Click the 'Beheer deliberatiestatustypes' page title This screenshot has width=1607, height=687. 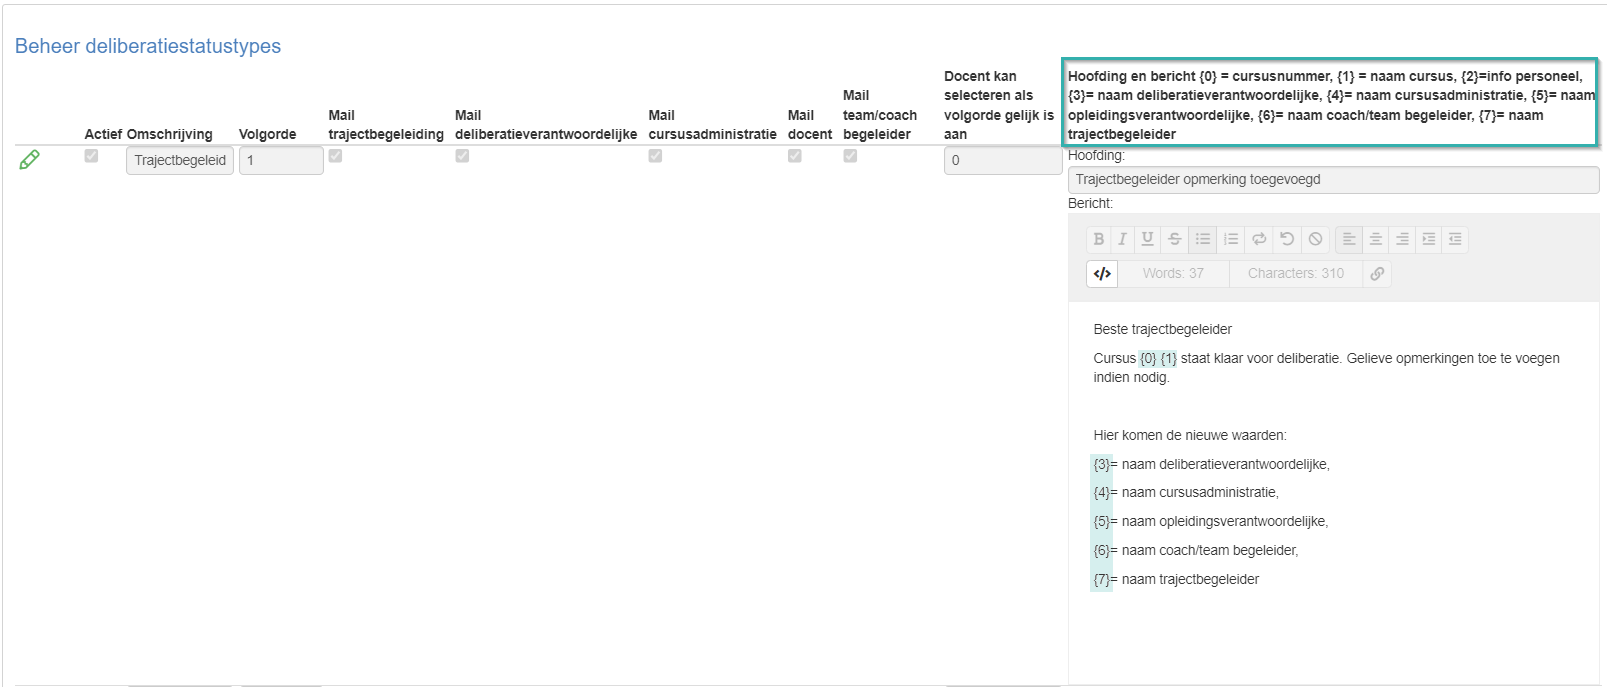click(x=148, y=46)
